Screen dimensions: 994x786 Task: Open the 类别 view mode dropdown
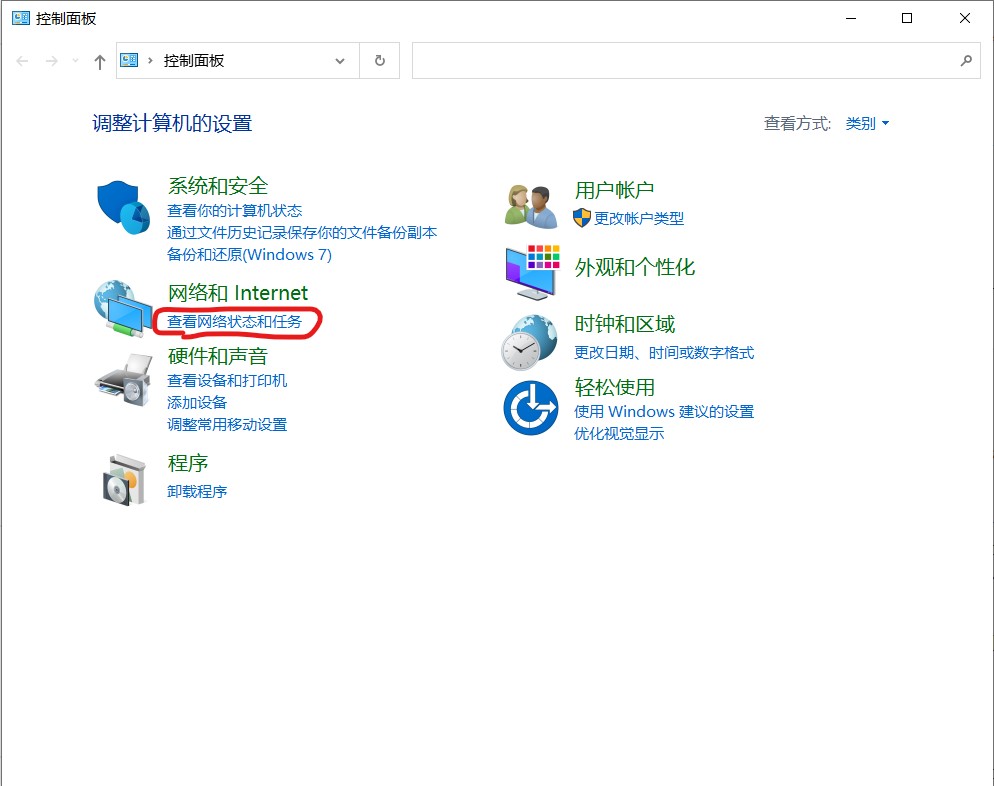[x=866, y=123]
